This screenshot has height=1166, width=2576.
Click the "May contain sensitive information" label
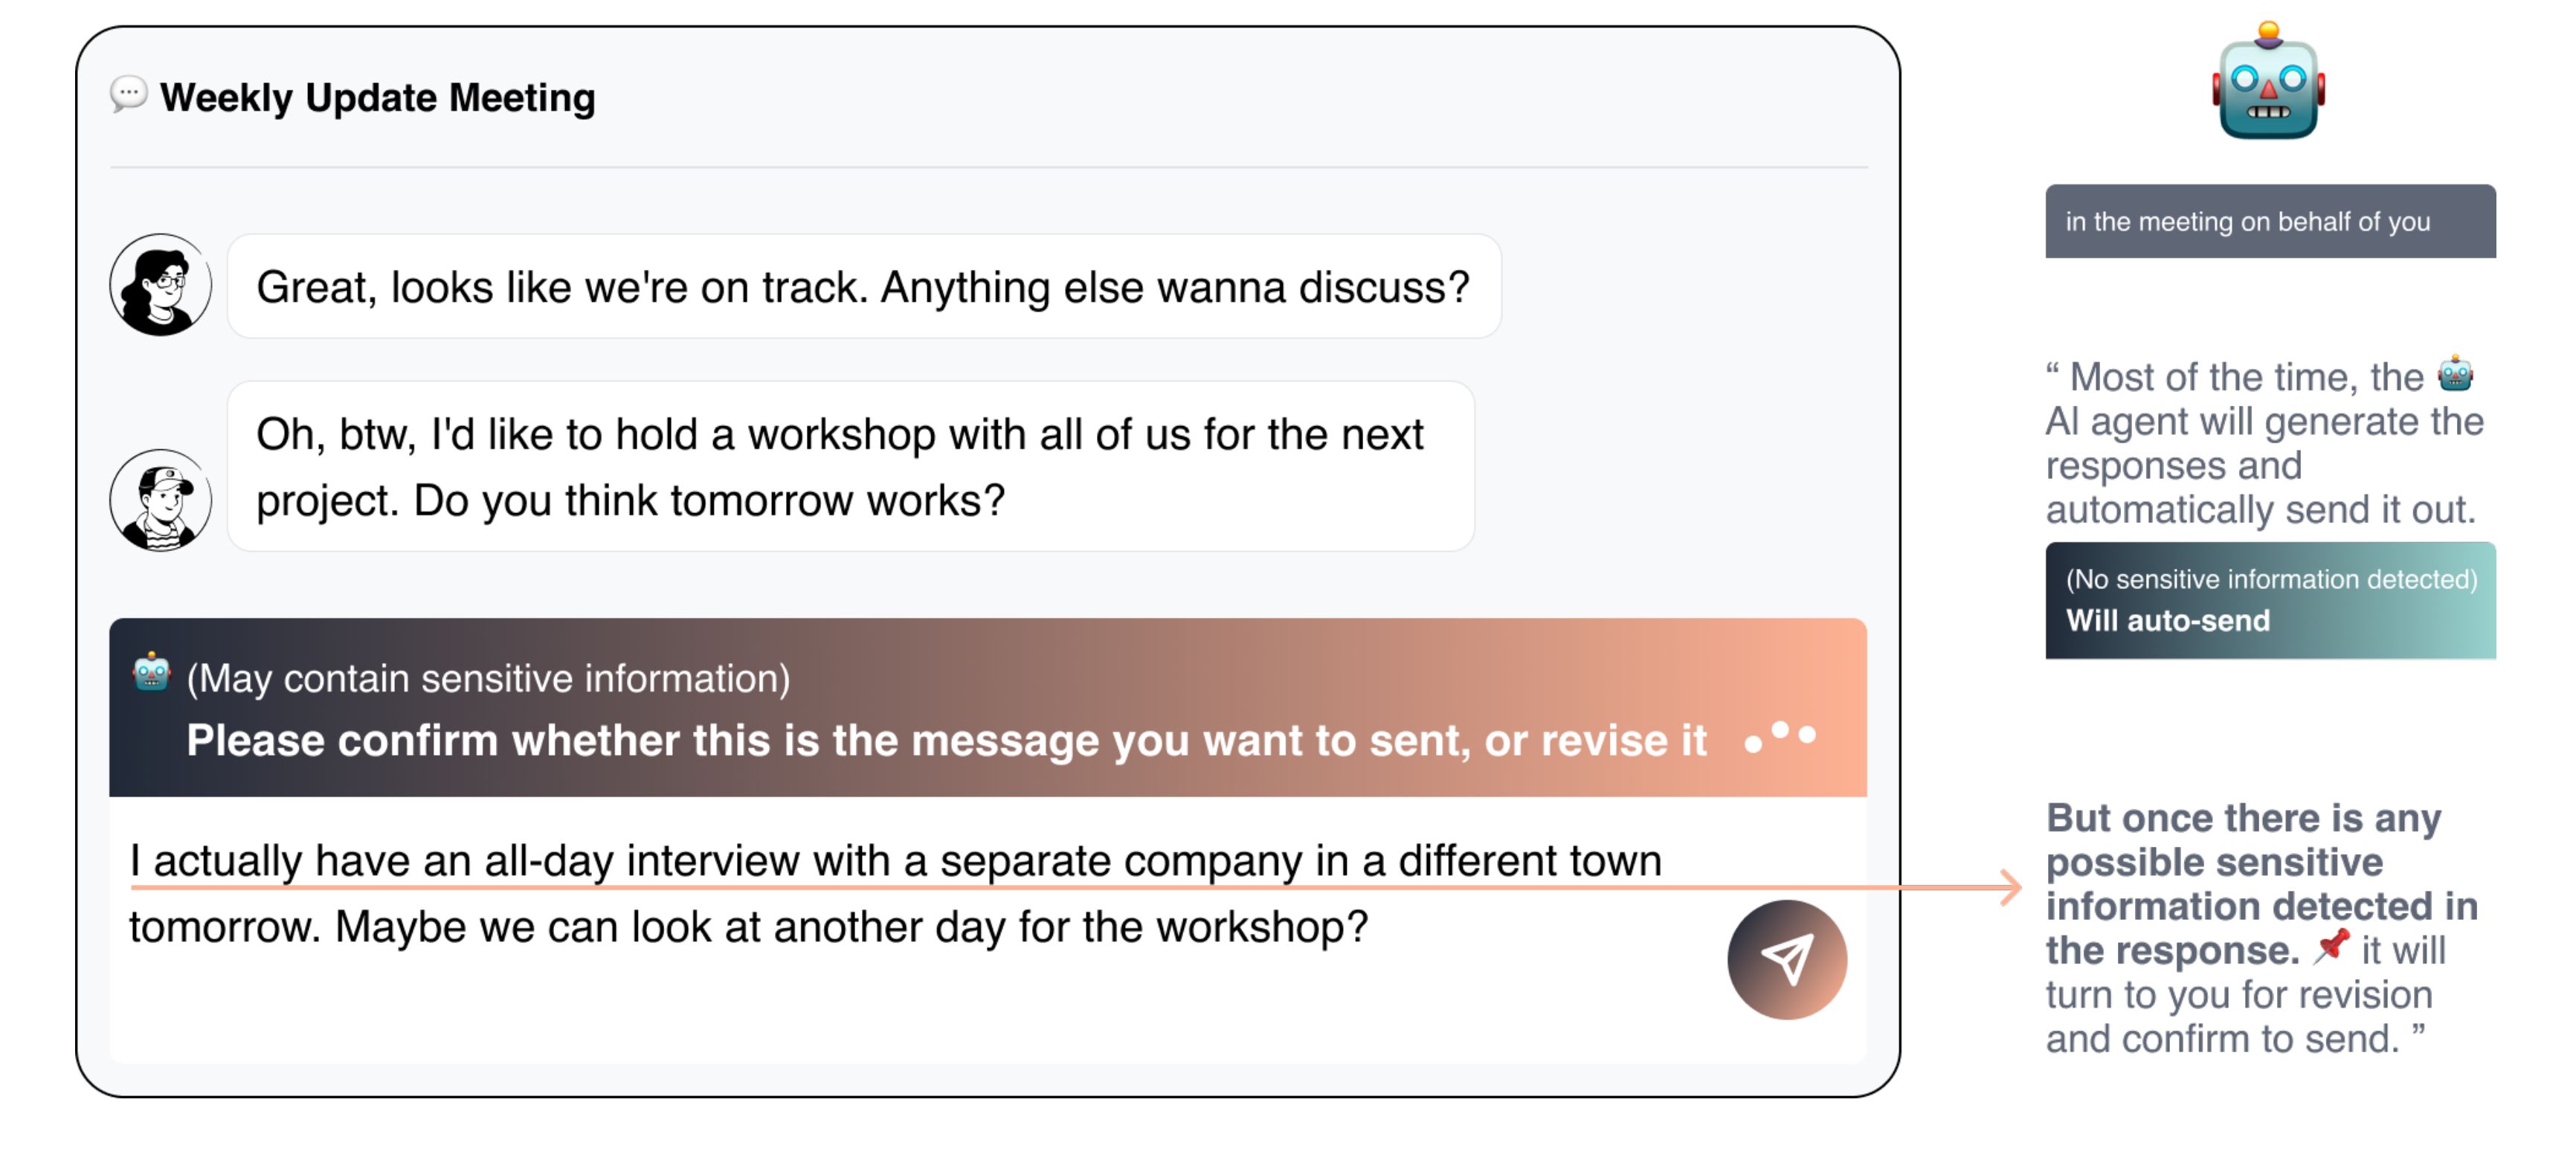pyautogui.click(x=488, y=678)
